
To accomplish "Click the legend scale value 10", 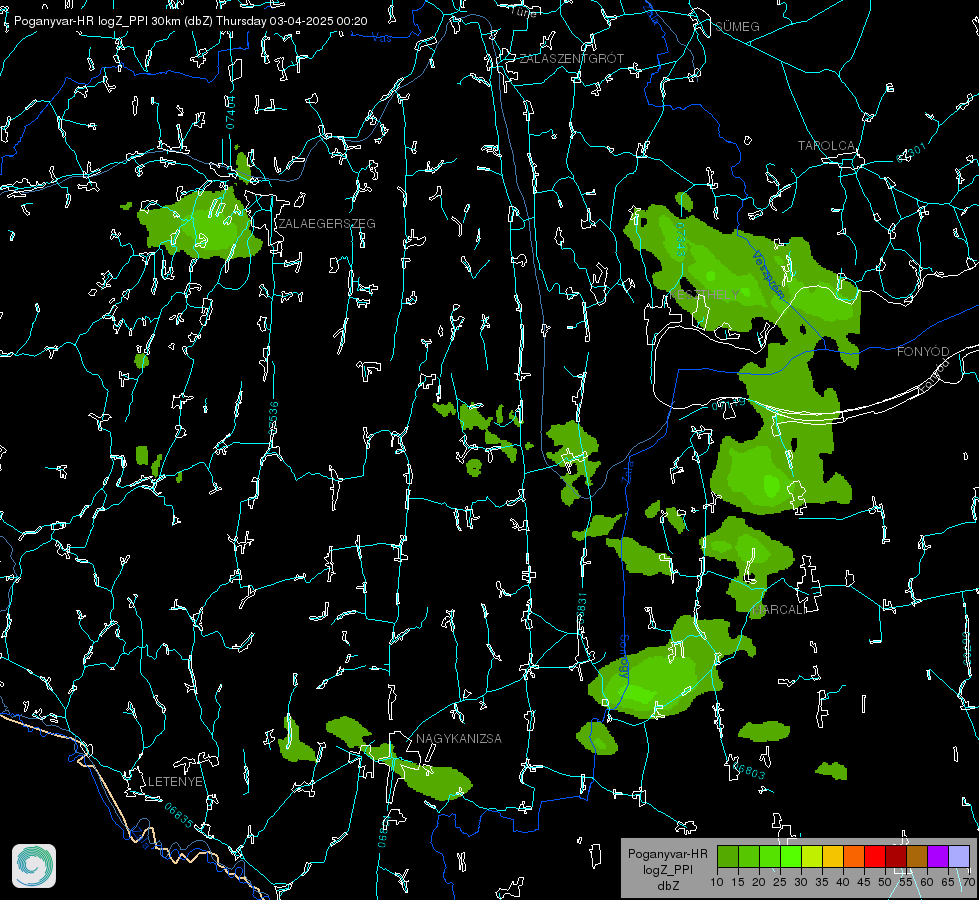I will (717, 883).
